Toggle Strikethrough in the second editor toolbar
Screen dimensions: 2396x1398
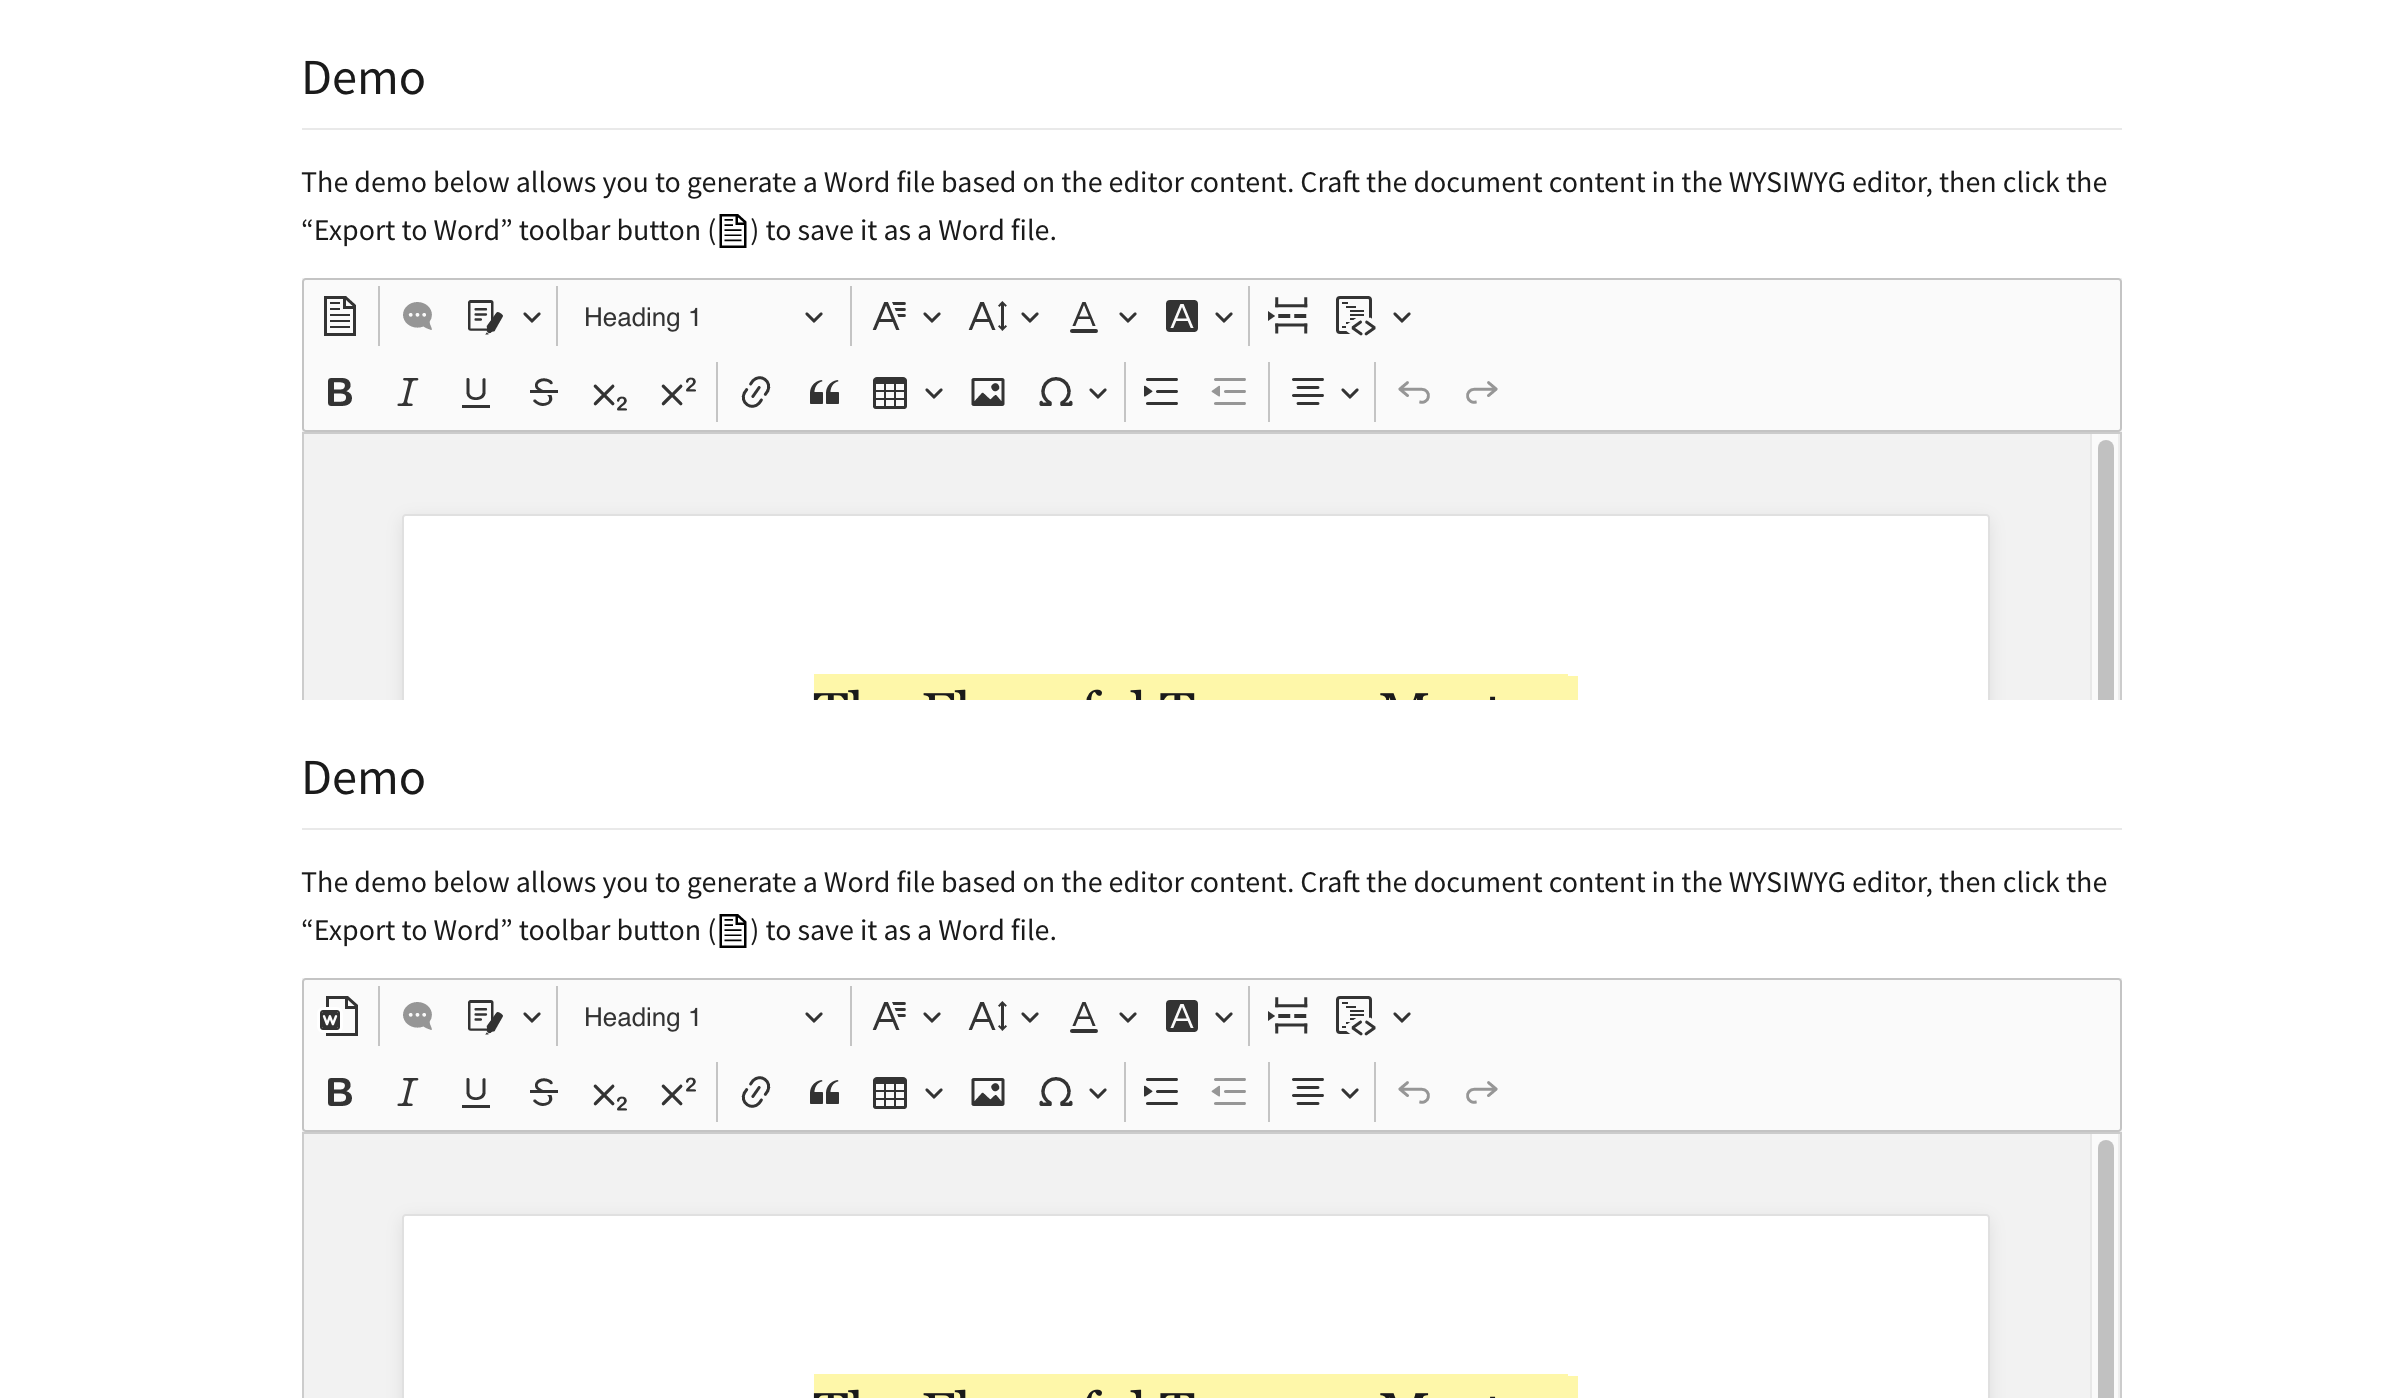click(544, 1092)
